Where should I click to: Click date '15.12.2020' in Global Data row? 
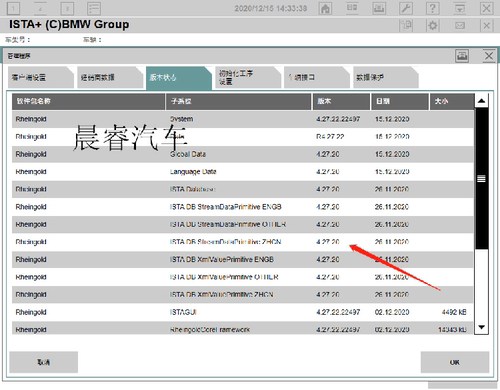(x=392, y=154)
